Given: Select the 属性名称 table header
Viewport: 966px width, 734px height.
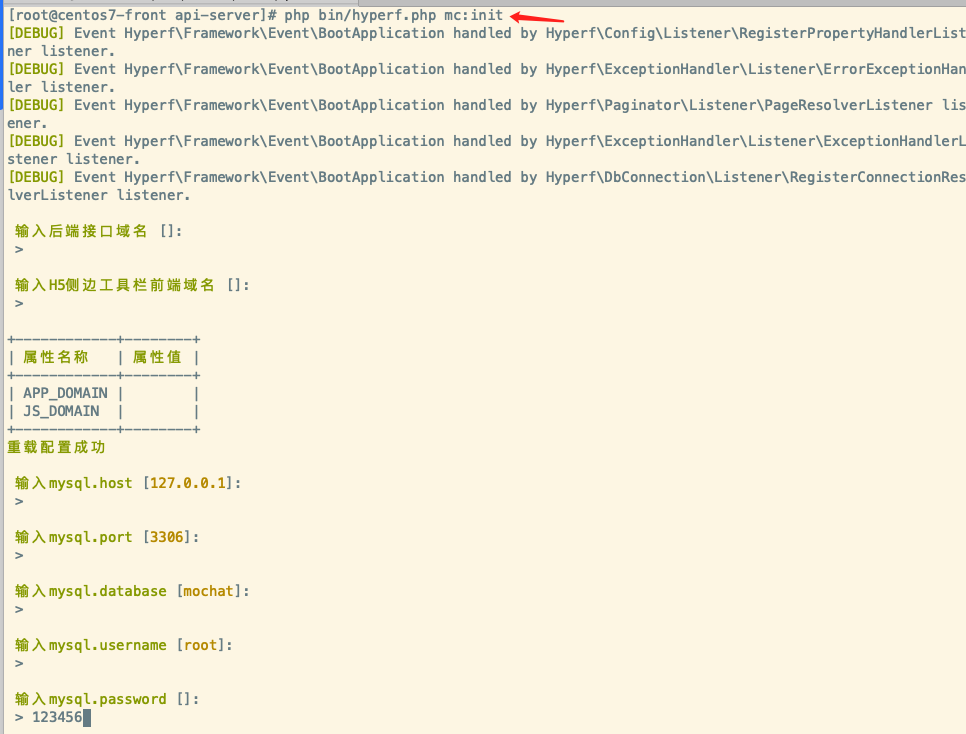Looking at the screenshot, I should (x=56, y=357).
